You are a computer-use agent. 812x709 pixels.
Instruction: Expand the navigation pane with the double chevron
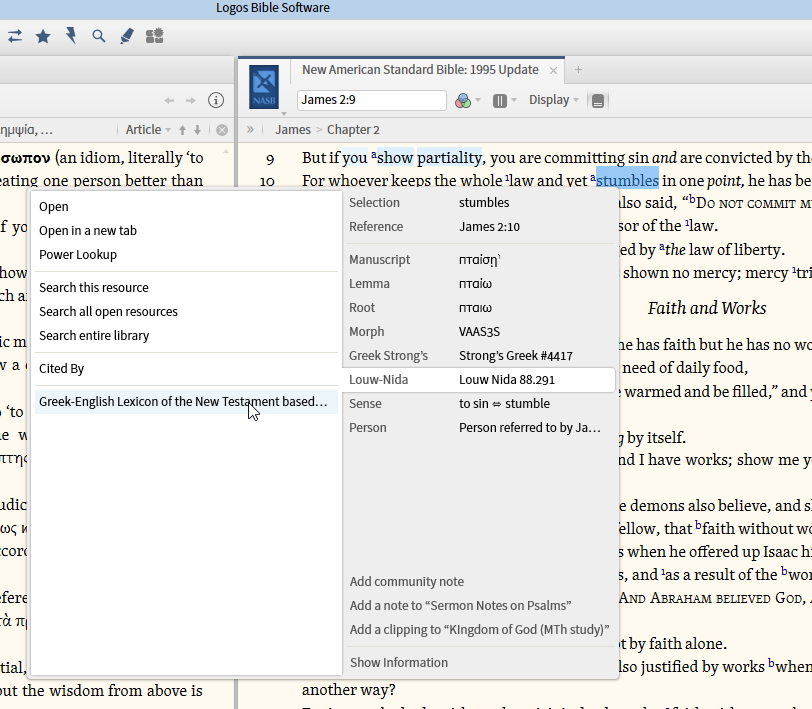pyautogui.click(x=250, y=129)
